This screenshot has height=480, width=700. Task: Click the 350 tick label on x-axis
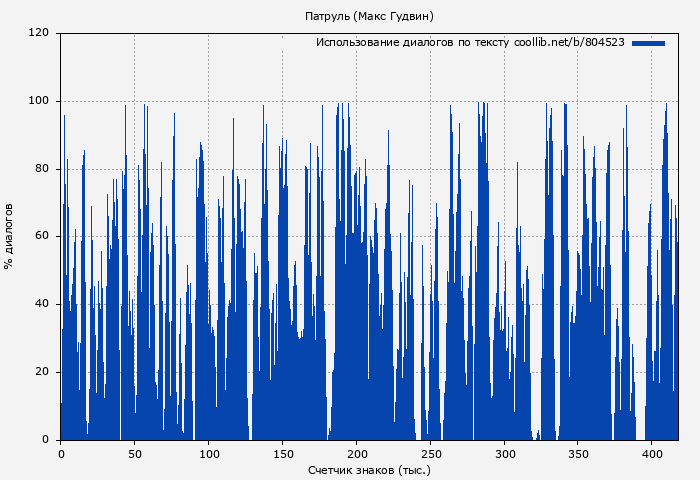579,454
